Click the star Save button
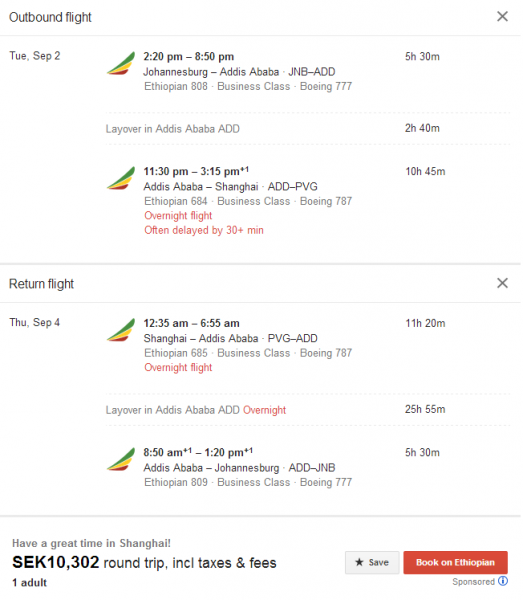523x600 pixels. coord(372,562)
